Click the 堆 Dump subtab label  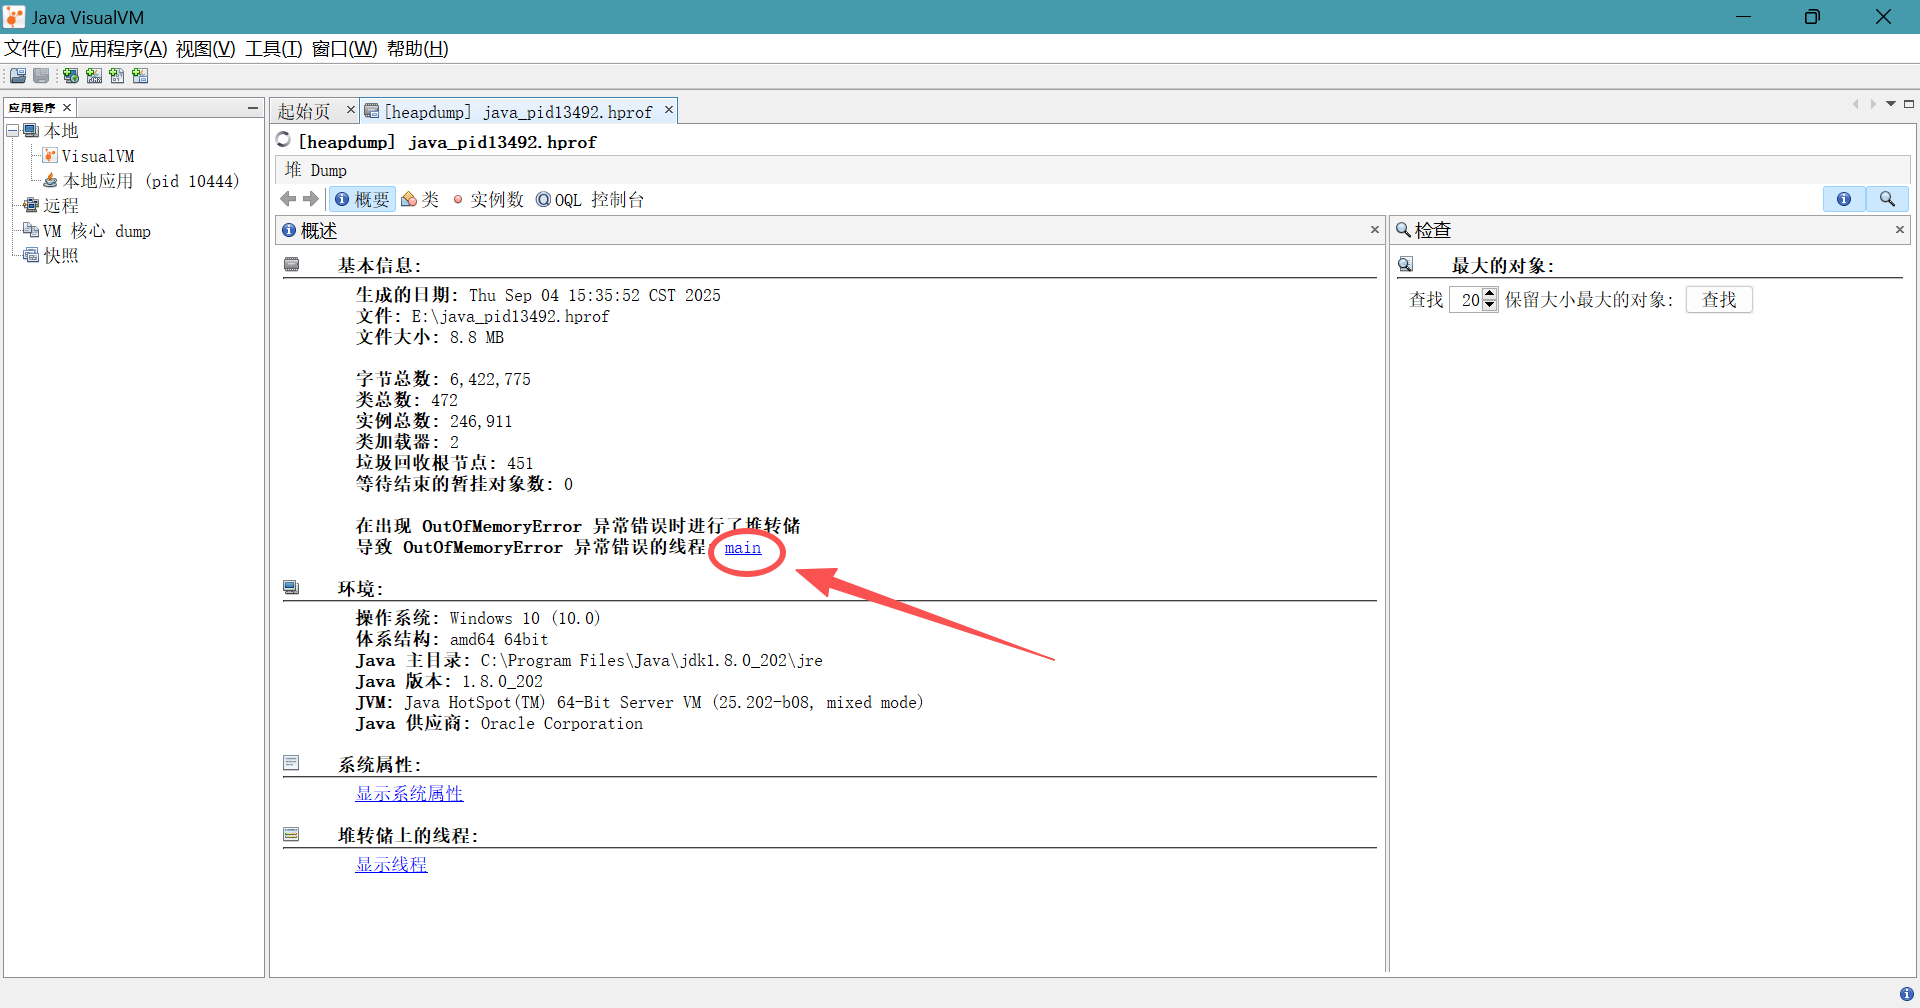(x=316, y=170)
